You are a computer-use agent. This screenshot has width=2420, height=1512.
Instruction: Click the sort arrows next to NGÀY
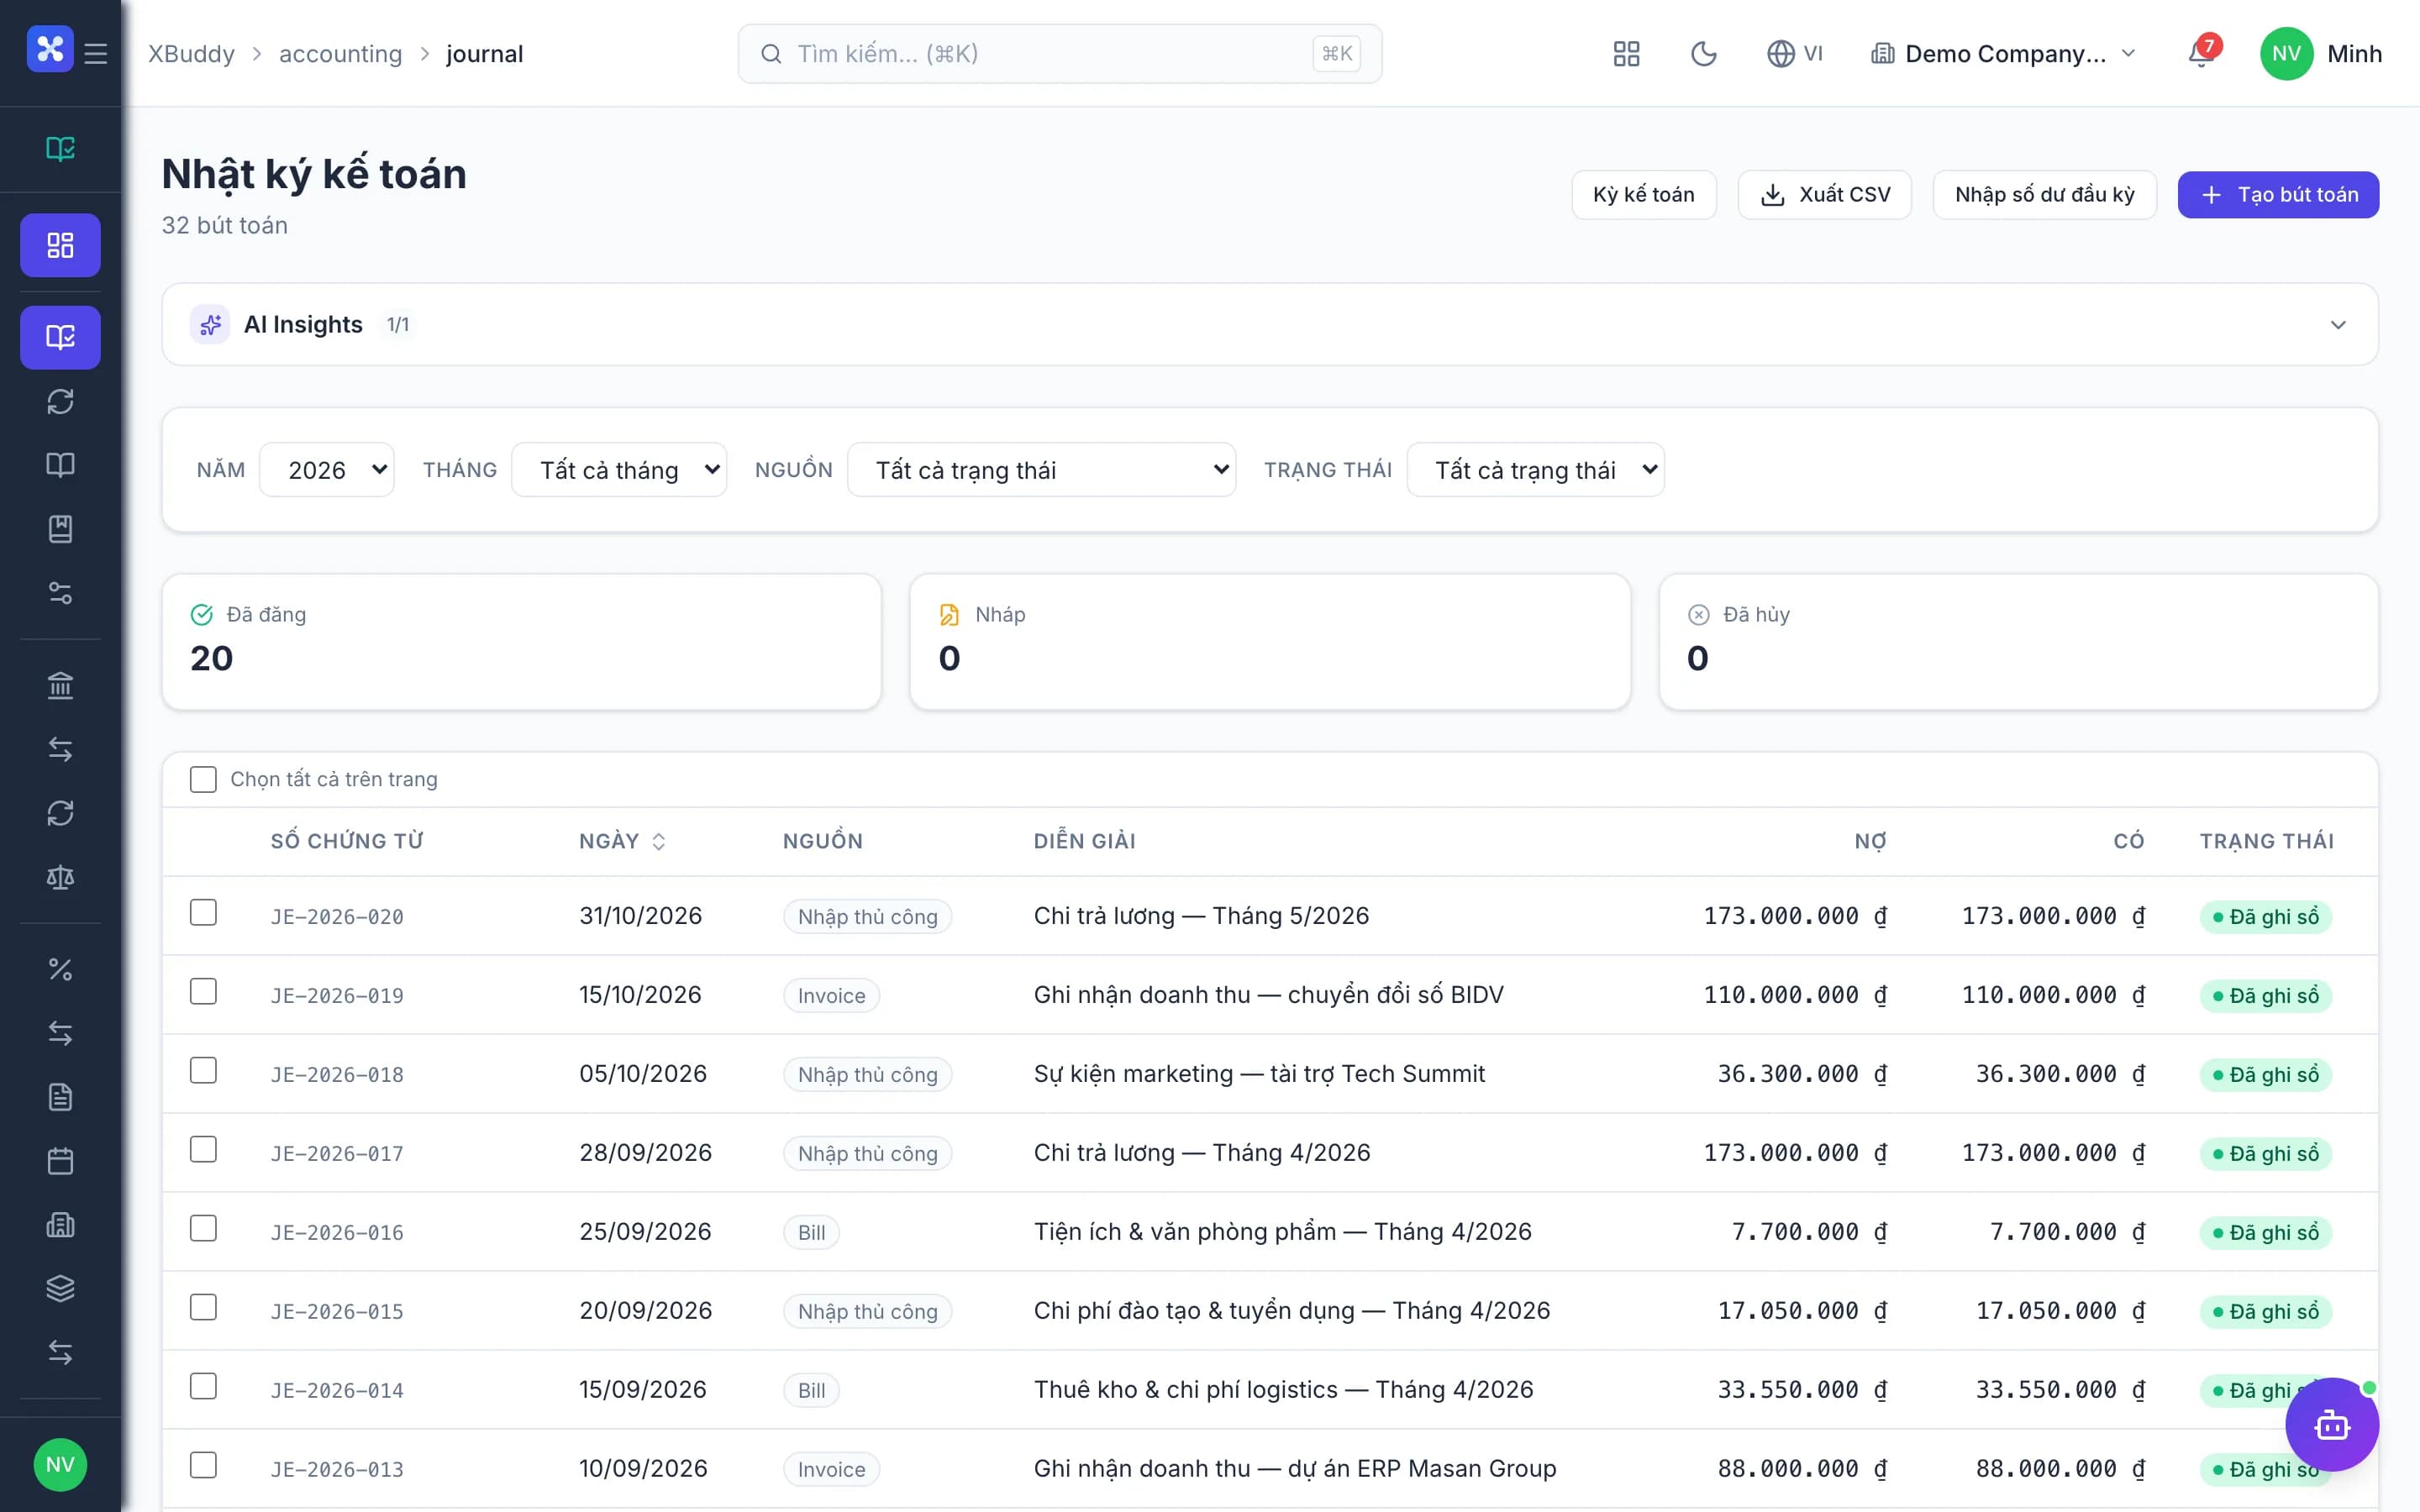659,842
